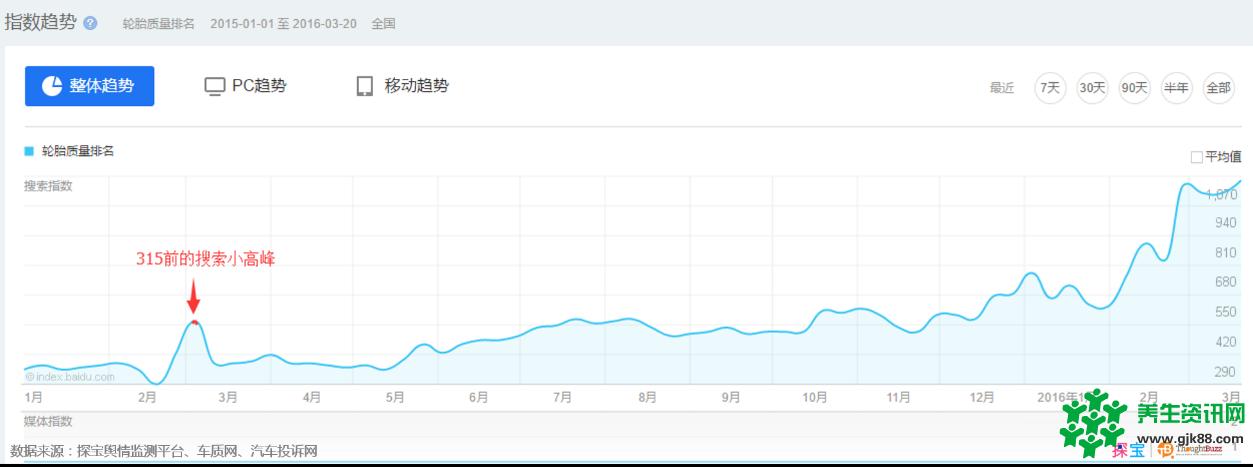
Task: Click the 最近 label
Action: 1002,88
